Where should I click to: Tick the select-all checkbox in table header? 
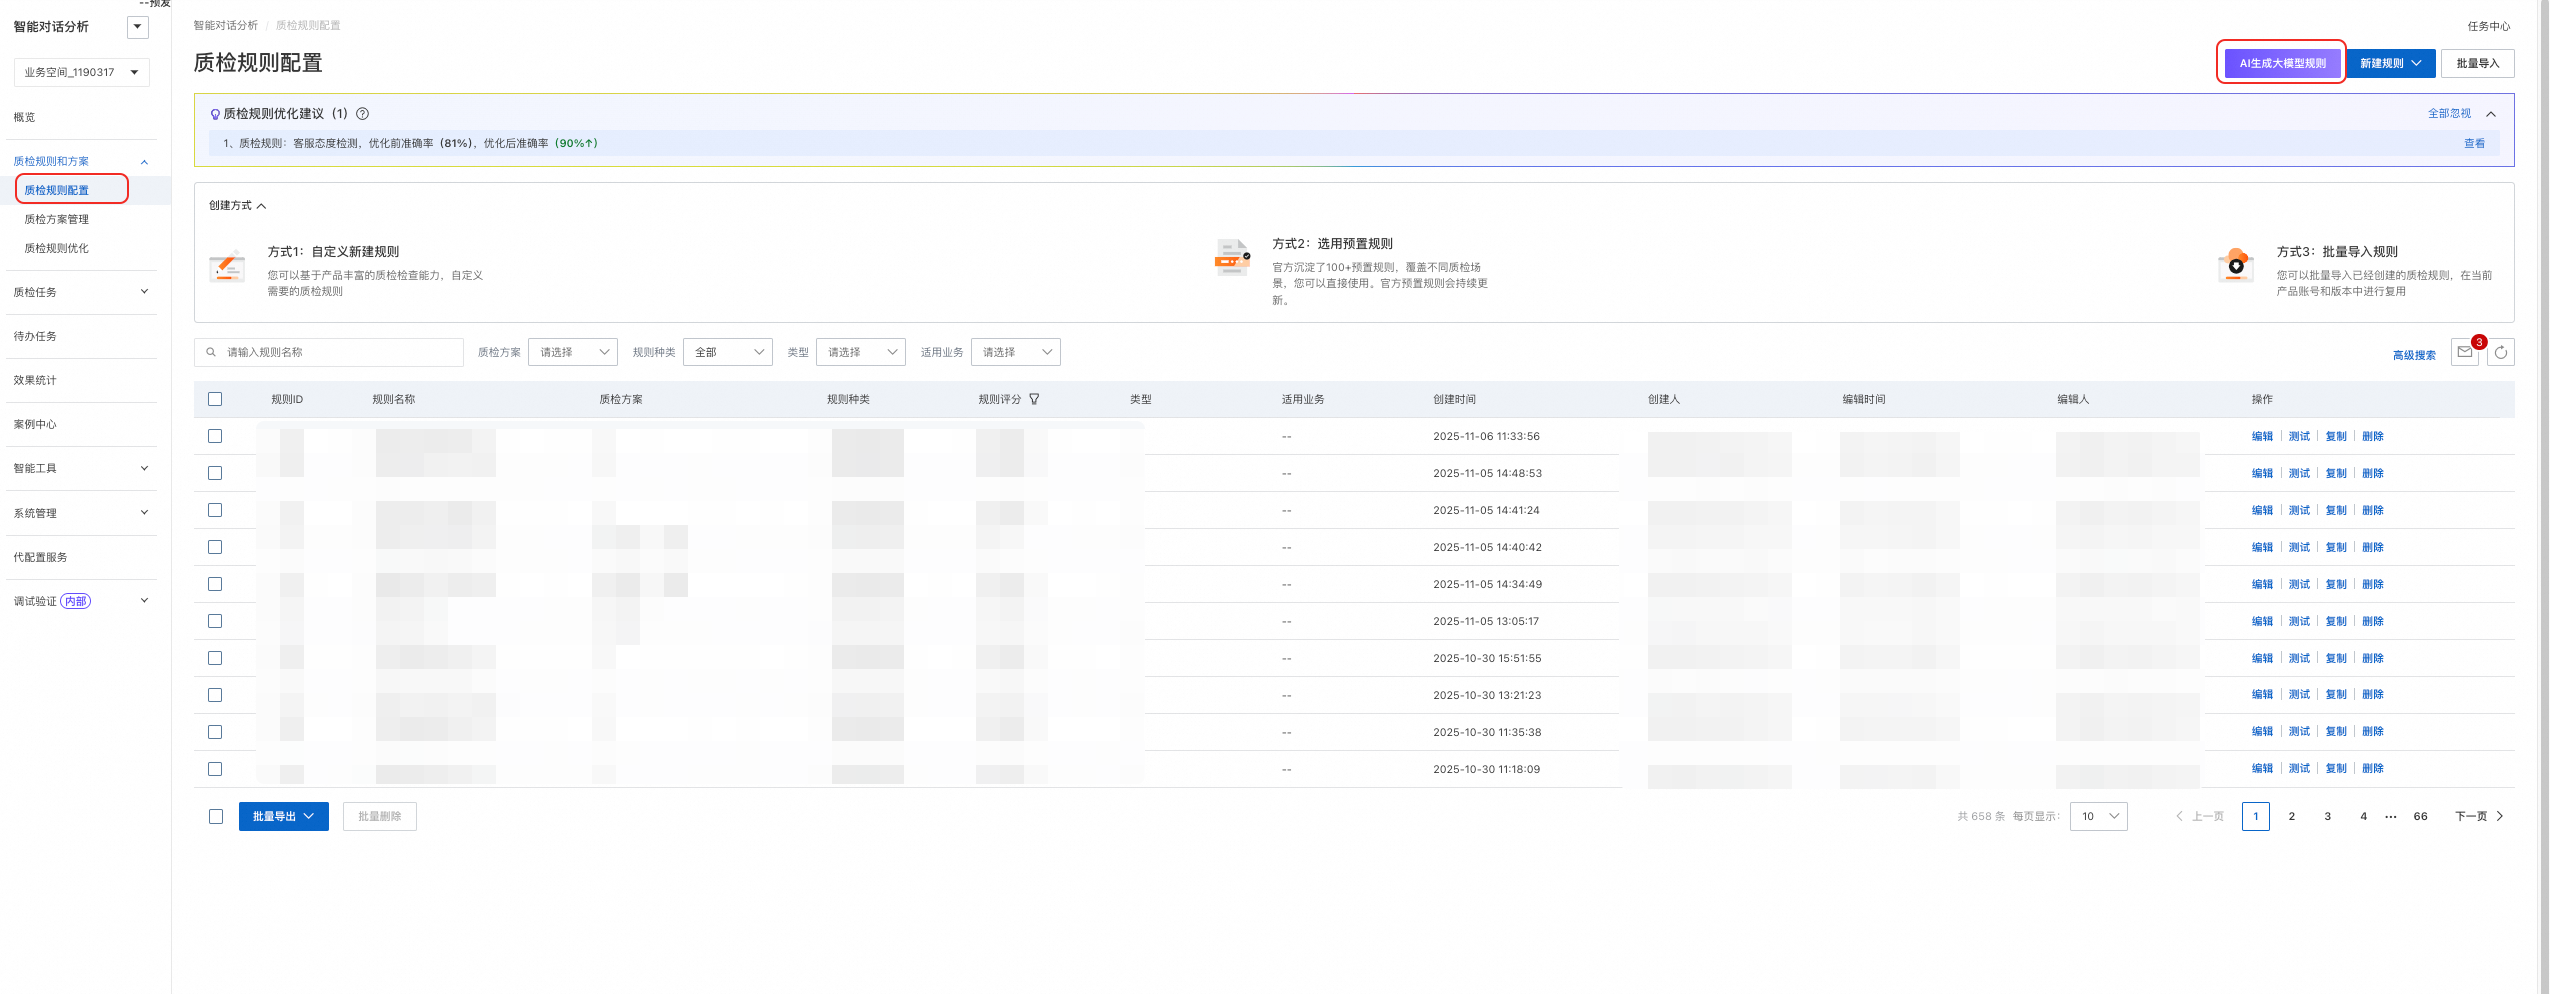[215, 399]
